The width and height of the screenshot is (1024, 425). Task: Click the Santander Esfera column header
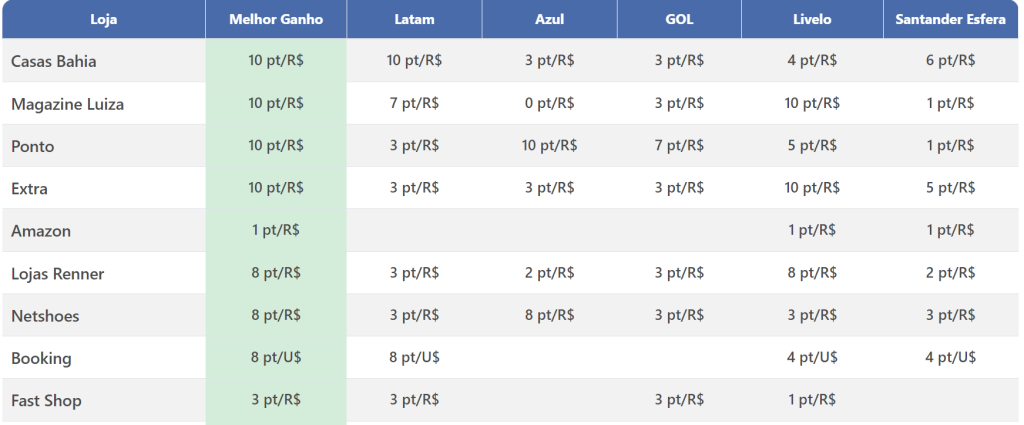950,19
